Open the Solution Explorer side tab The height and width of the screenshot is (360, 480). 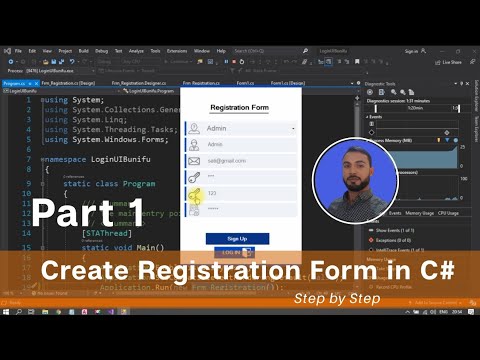click(476, 96)
